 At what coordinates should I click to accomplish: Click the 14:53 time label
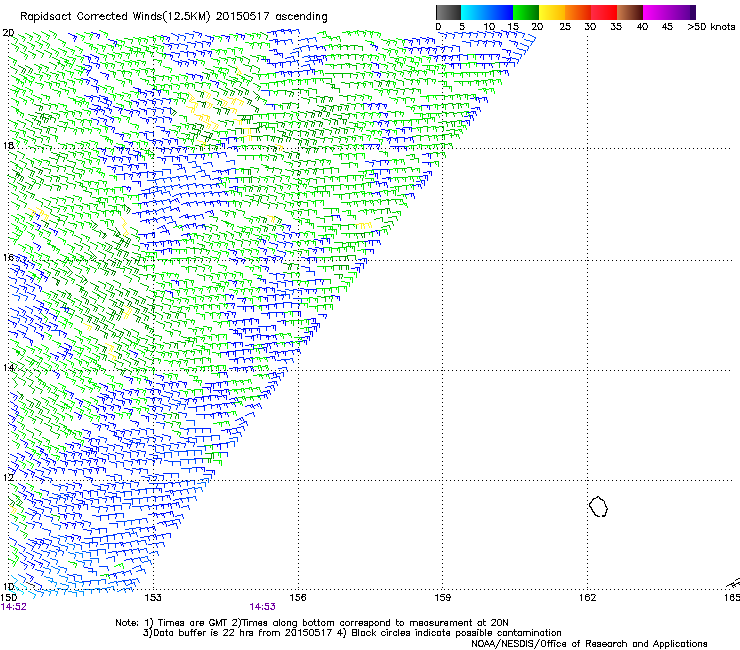(x=262, y=607)
